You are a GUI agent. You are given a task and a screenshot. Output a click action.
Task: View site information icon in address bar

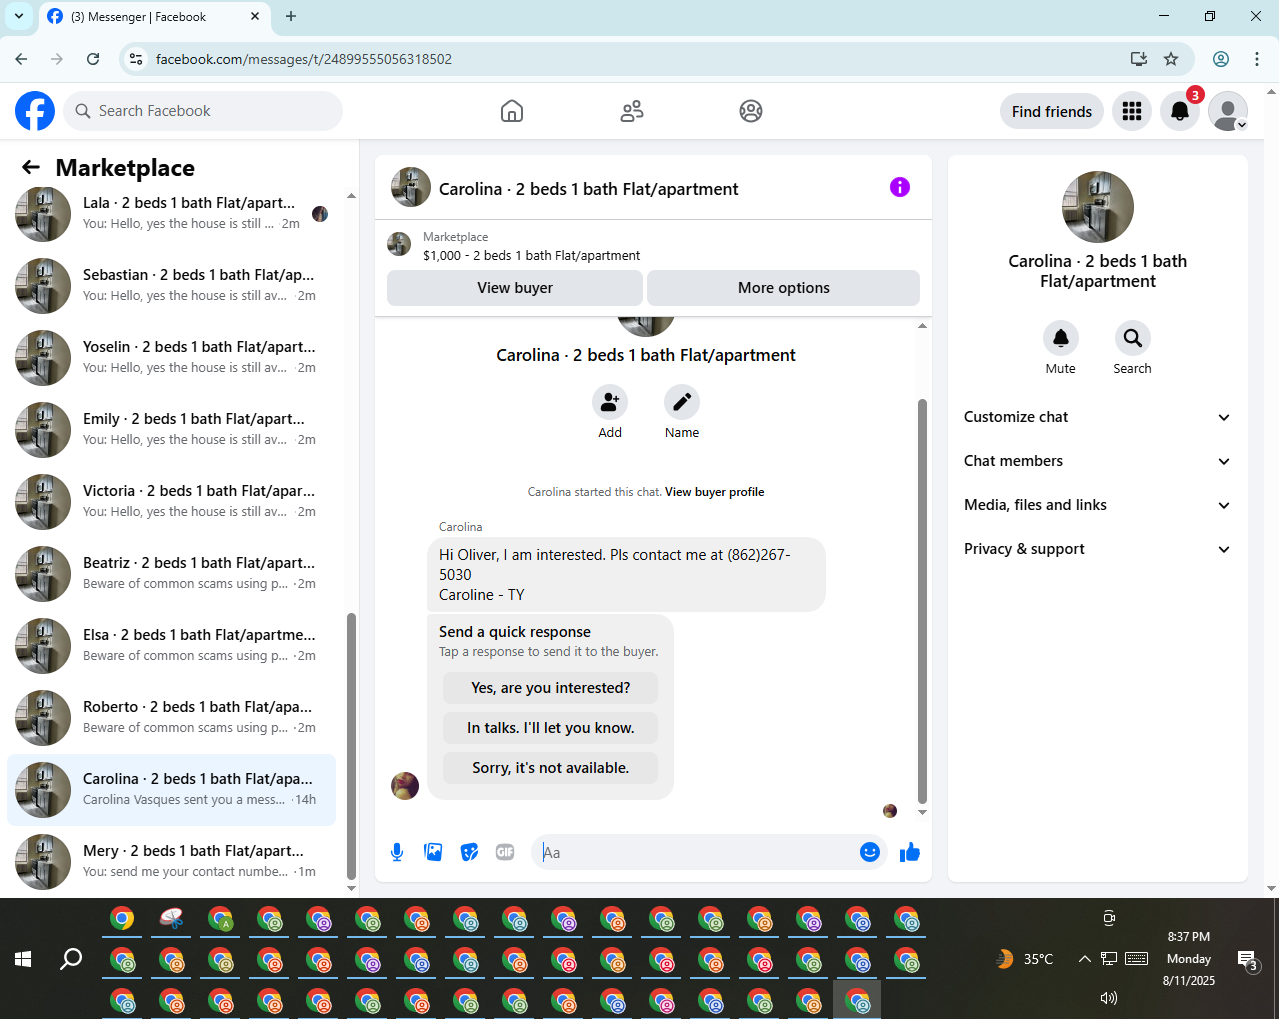pyautogui.click(x=137, y=59)
